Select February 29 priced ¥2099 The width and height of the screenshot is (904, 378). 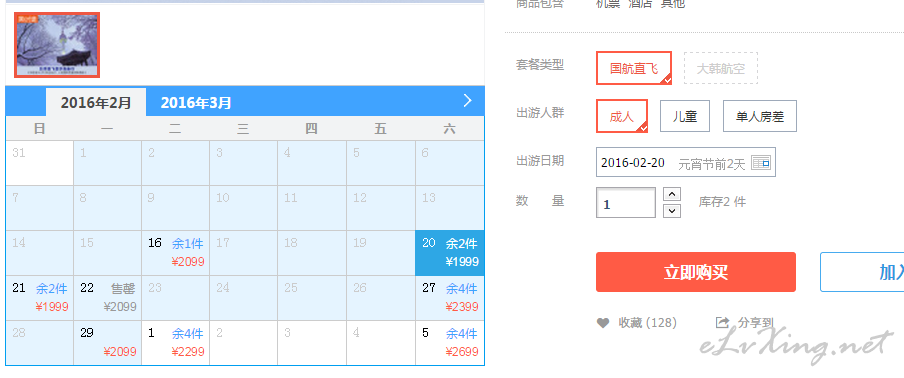pyautogui.click(x=108, y=342)
